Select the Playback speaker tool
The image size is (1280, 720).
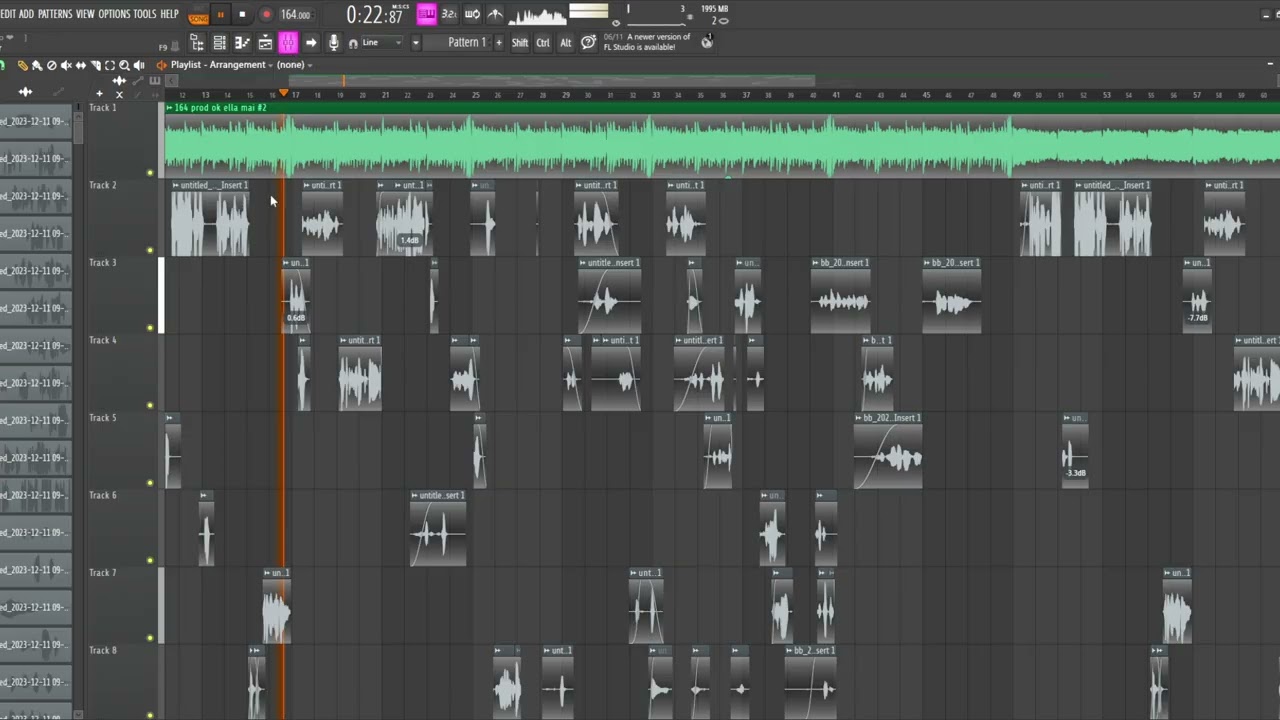pyautogui.click(x=139, y=66)
